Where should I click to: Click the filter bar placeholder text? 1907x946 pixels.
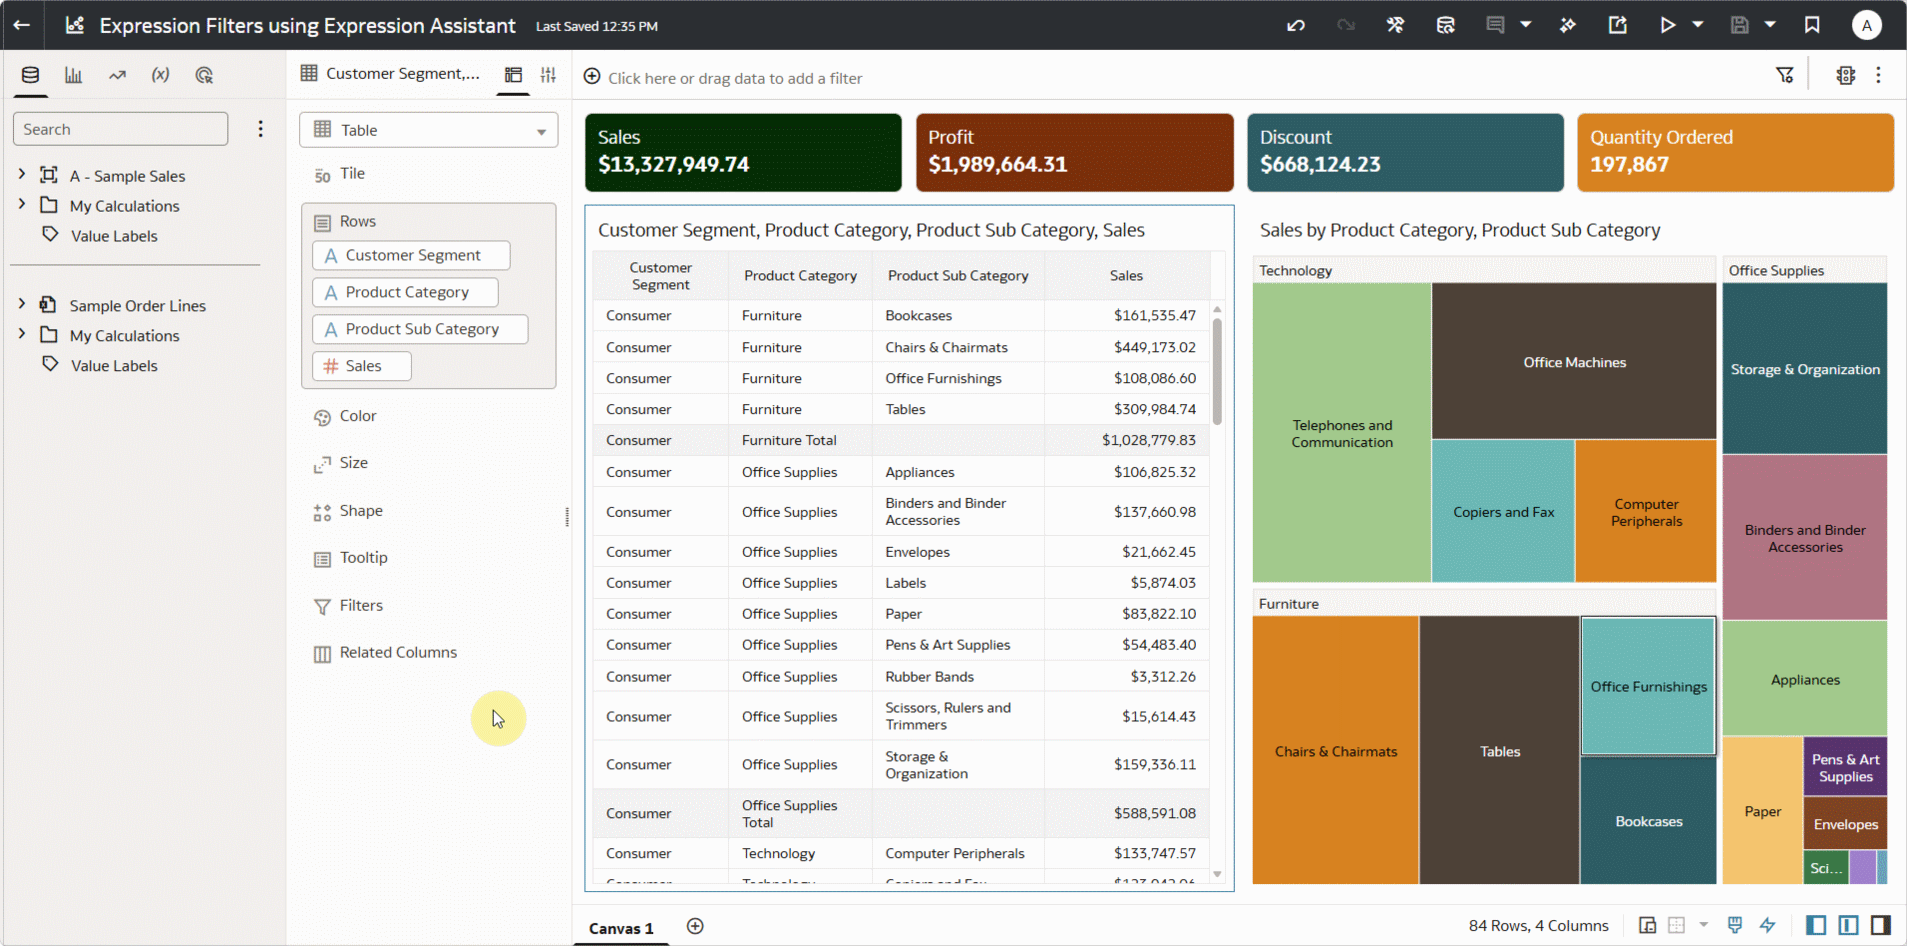[x=735, y=78]
